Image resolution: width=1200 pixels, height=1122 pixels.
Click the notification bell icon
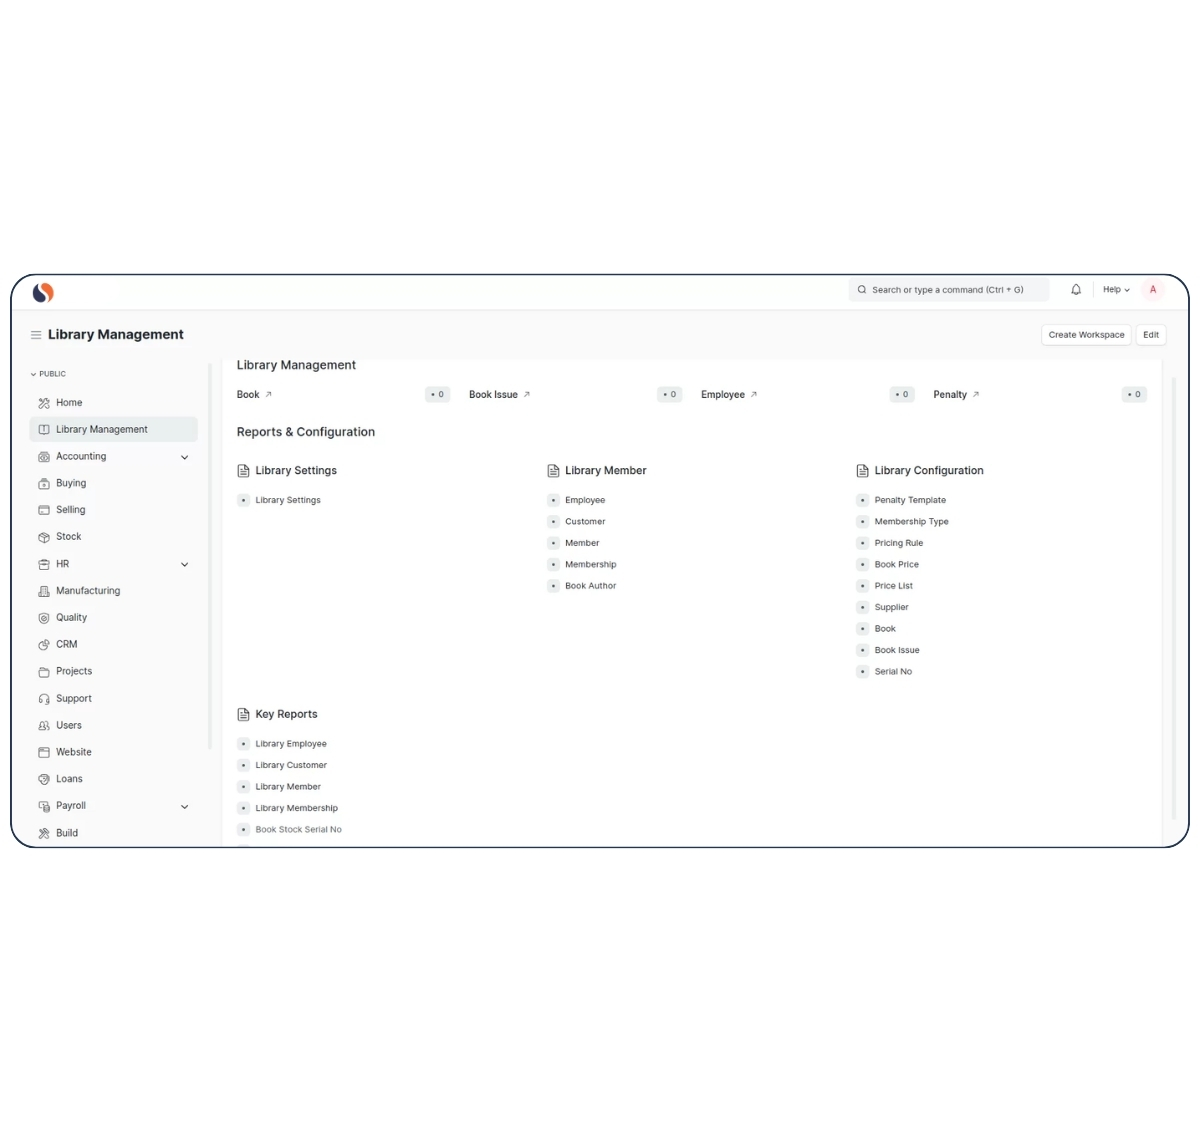(x=1076, y=290)
